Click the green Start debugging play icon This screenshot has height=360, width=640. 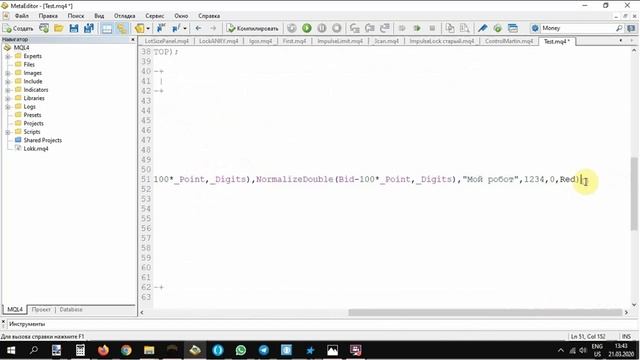307,28
